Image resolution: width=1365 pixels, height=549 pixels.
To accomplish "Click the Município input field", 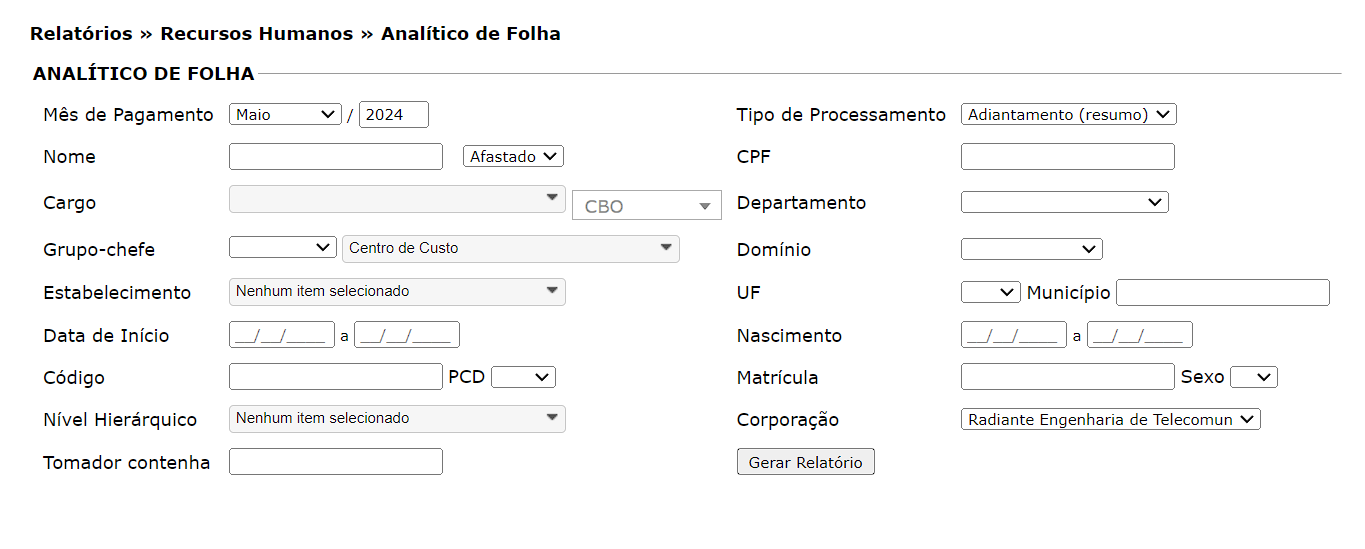I will point(1222,293).
